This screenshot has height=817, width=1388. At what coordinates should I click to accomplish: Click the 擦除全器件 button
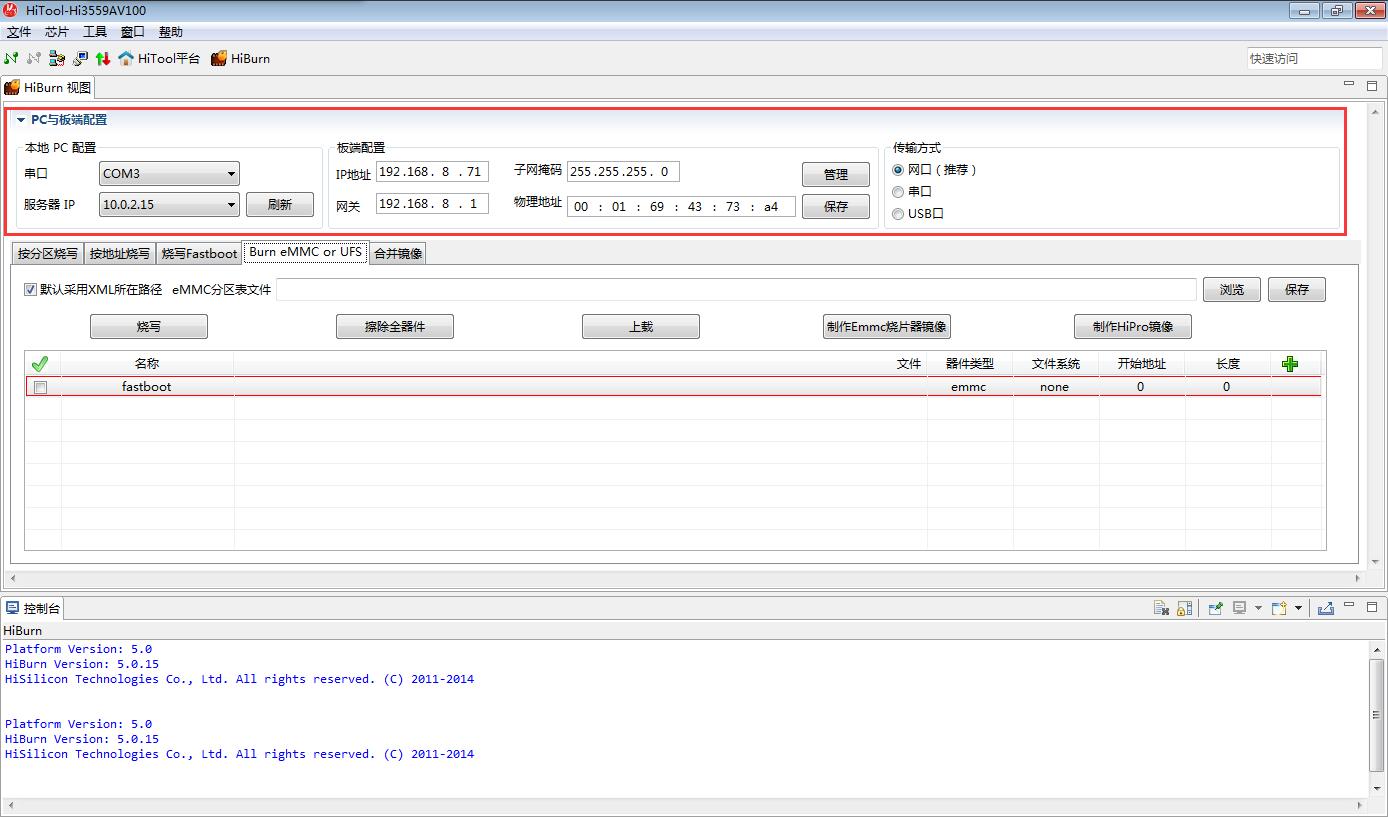[x=394, y=327]
